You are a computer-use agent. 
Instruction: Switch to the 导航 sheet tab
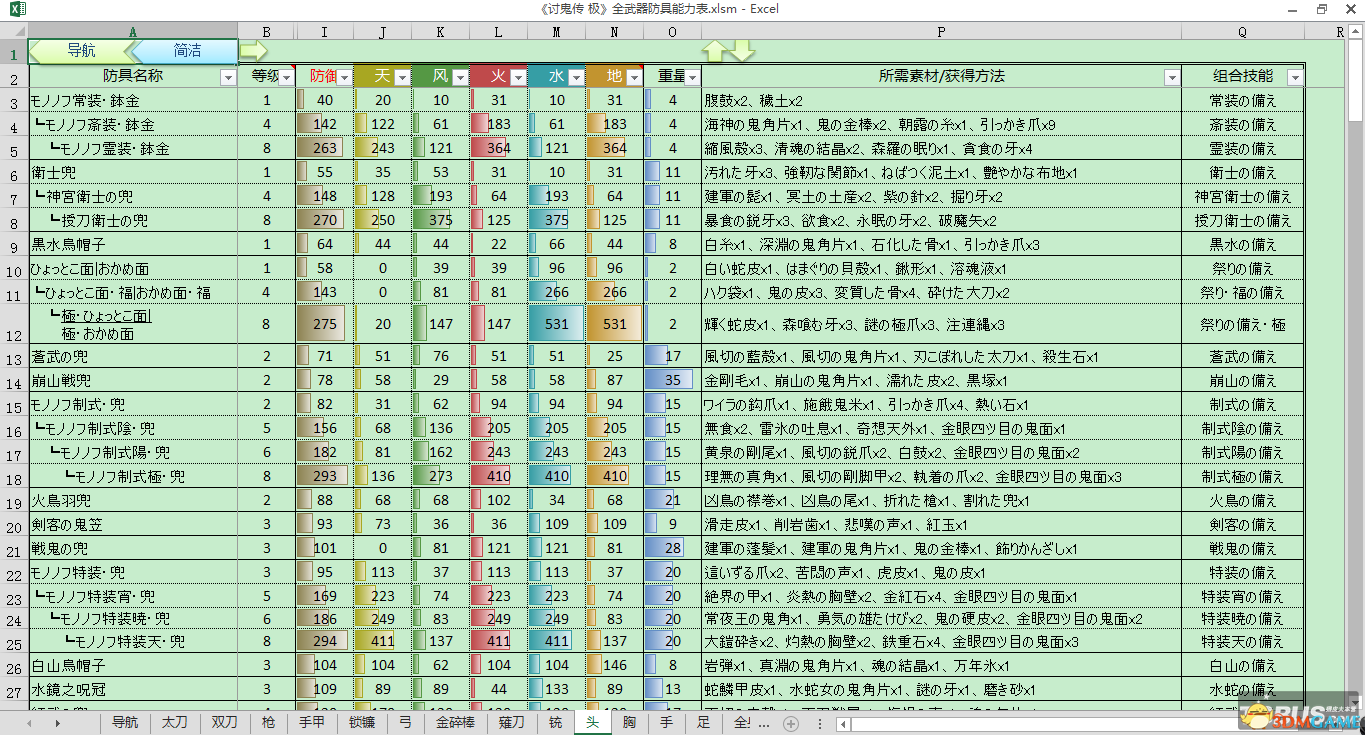(x=125, y=723)
